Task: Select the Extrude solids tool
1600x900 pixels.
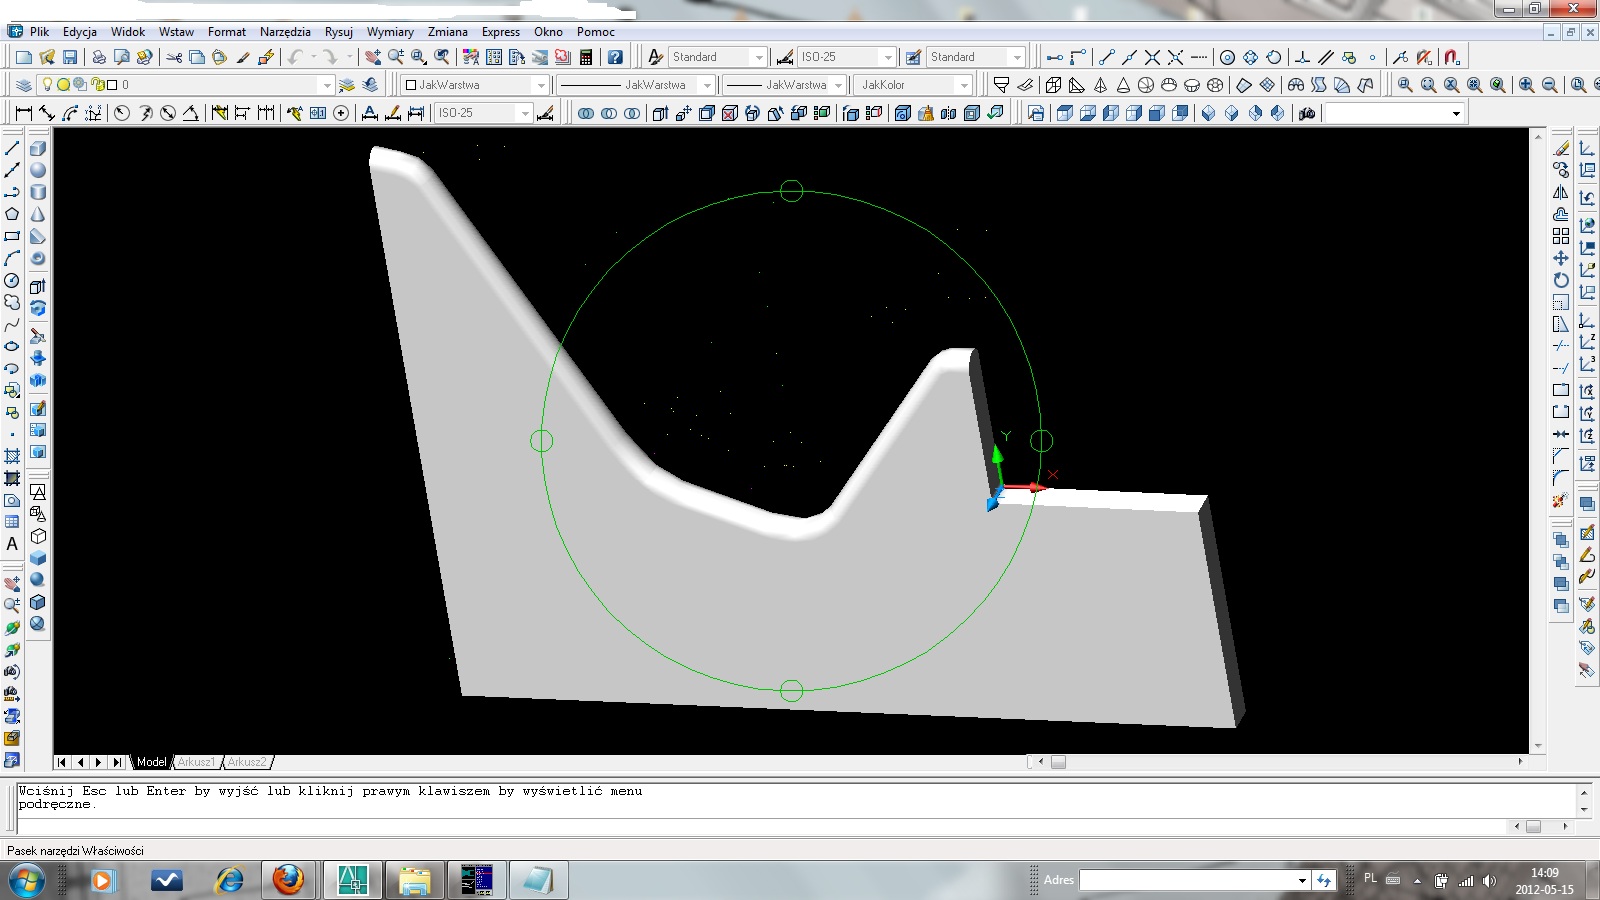Action: click(x=38, y=286)
